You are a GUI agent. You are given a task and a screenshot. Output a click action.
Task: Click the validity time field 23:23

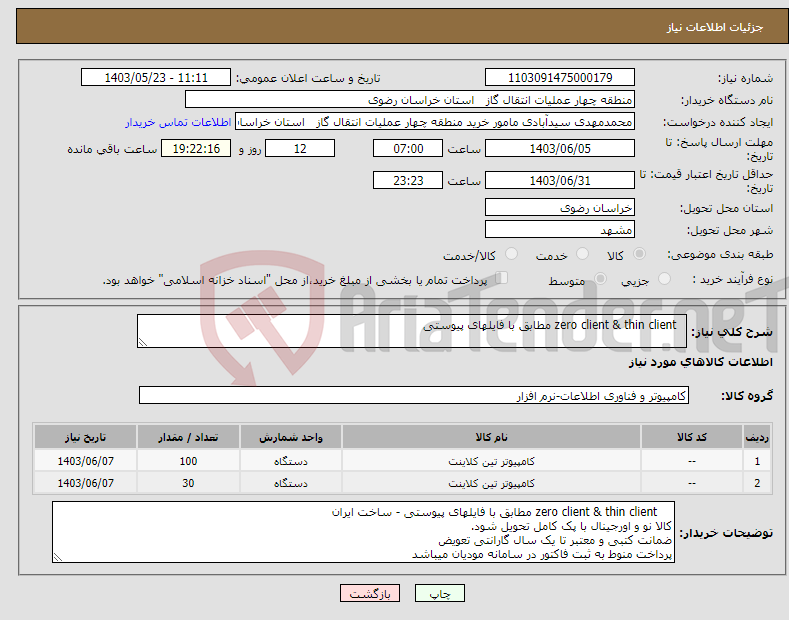408,180
